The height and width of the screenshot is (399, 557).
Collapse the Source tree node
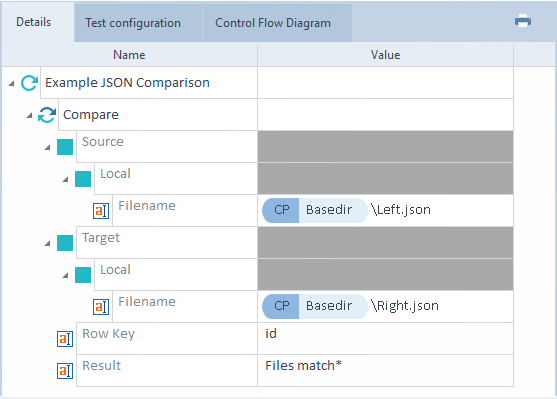[47, 147]
